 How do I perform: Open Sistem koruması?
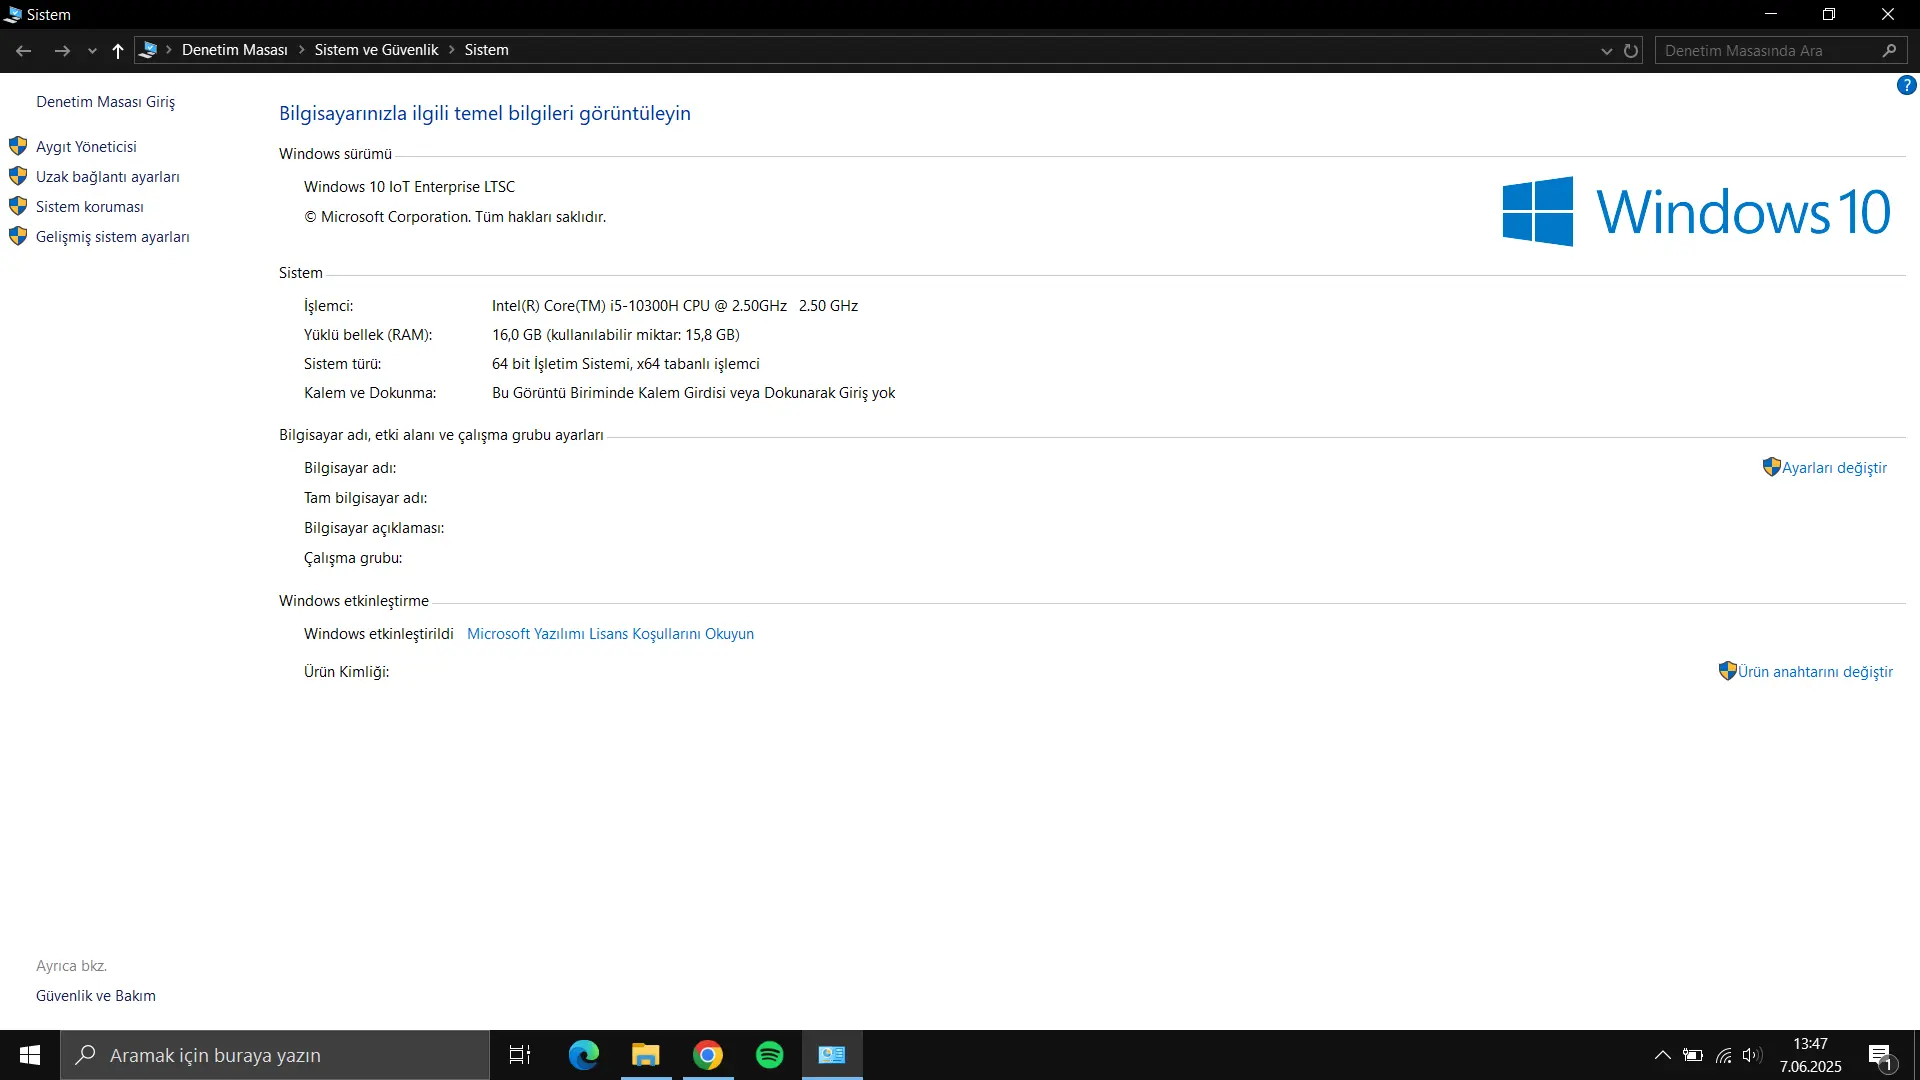[90, 207]
